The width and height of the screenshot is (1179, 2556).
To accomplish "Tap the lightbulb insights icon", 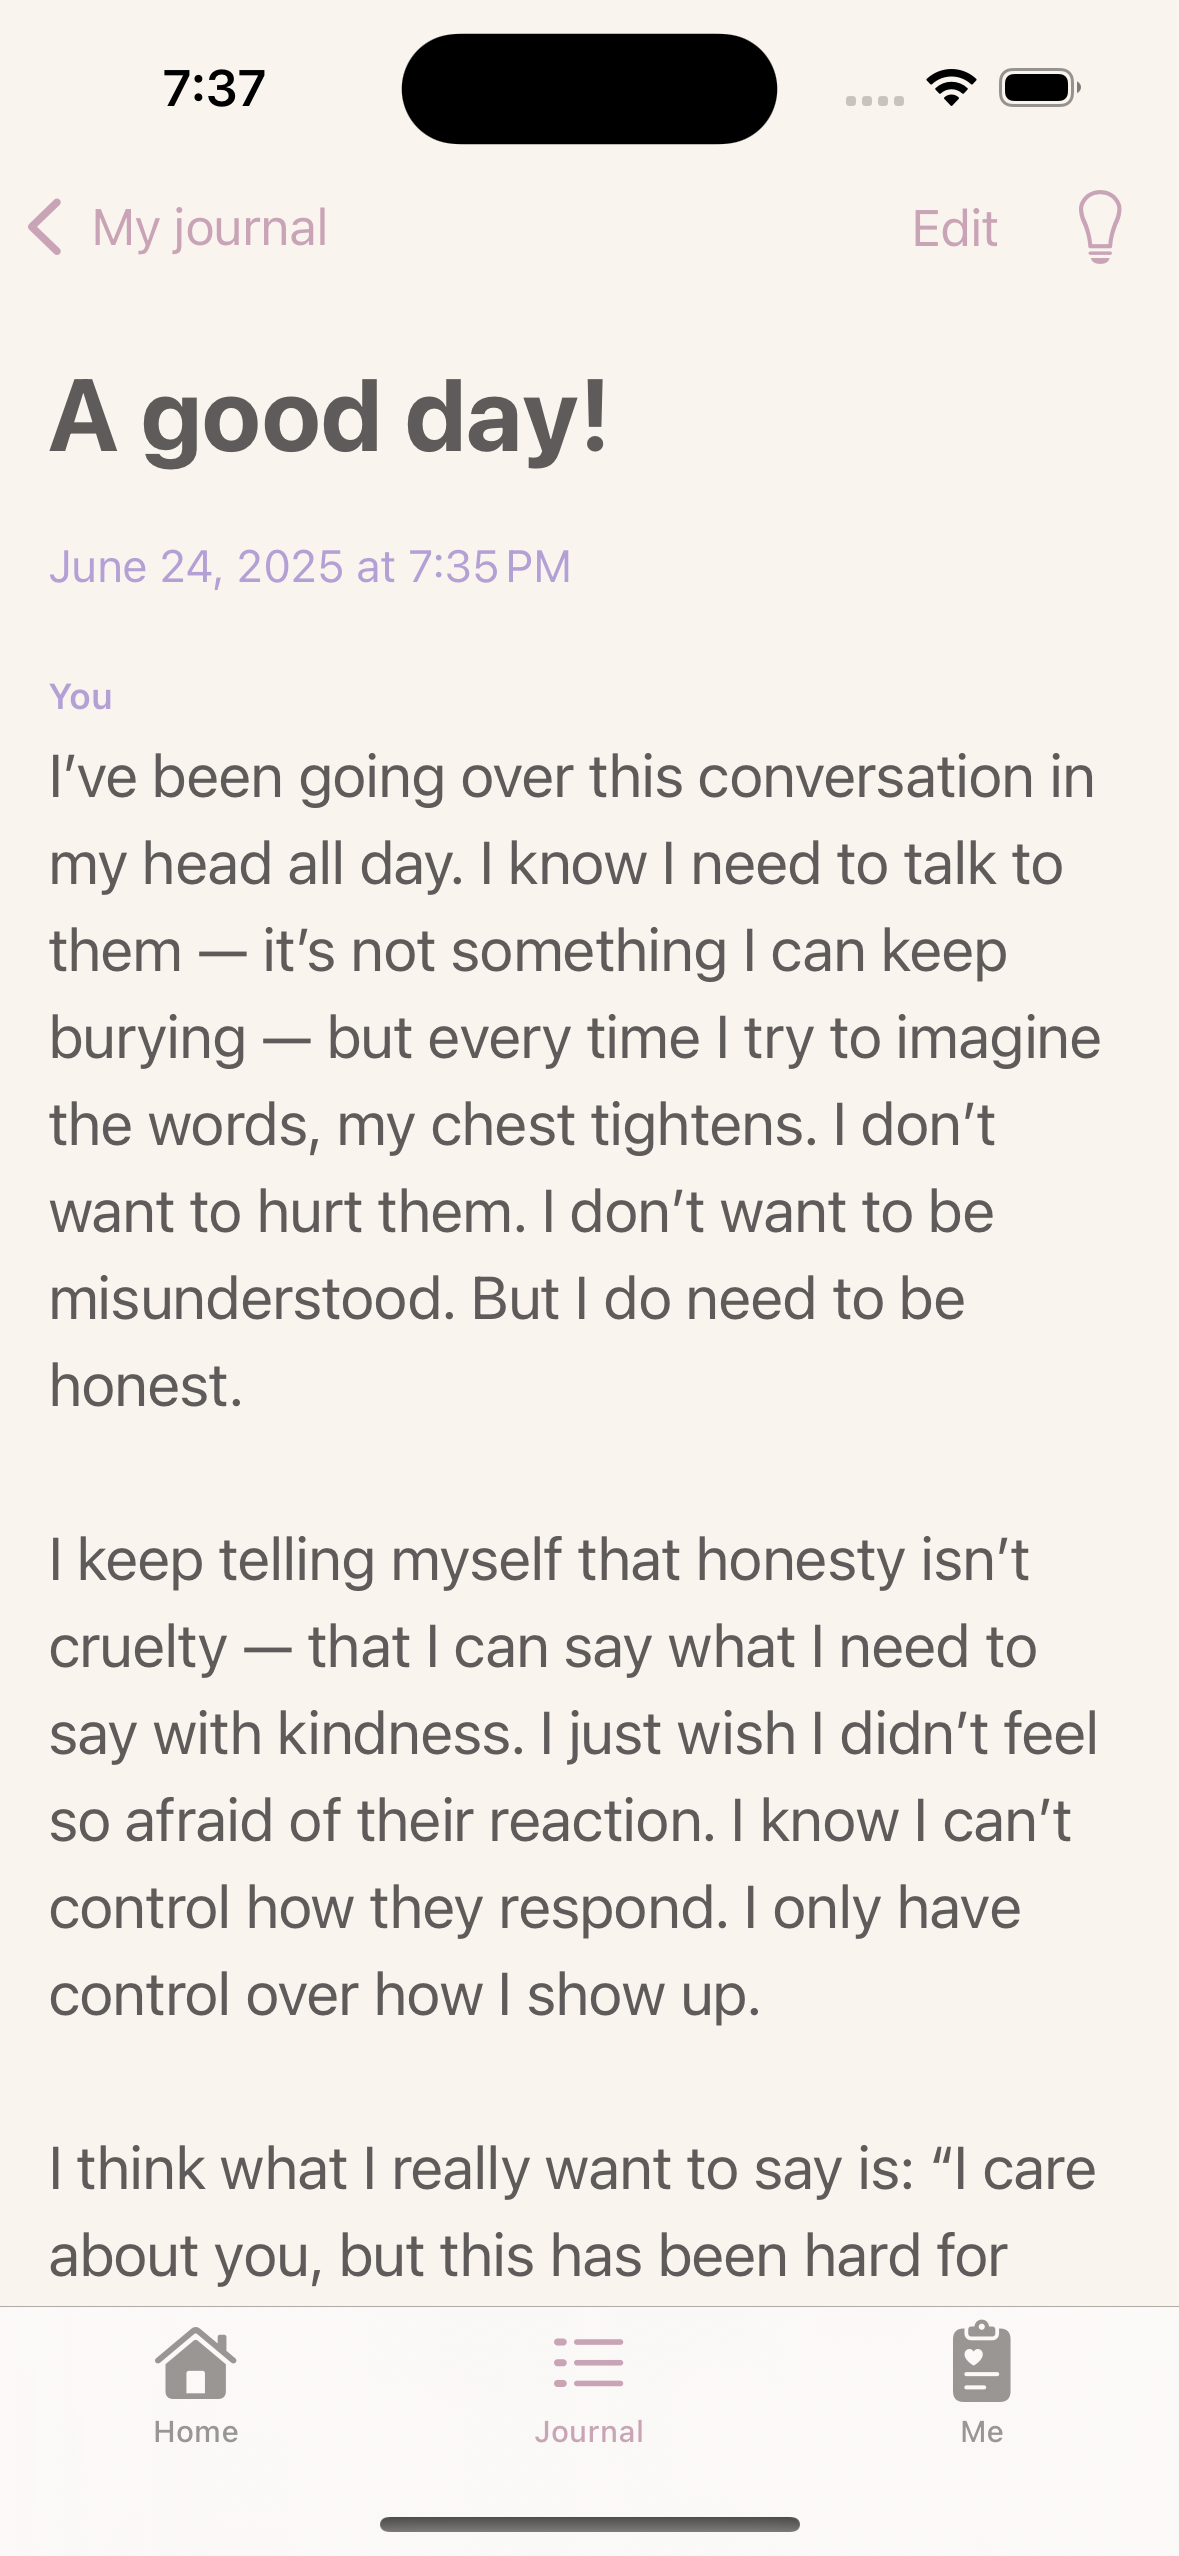I will (x=1099, y=227).
